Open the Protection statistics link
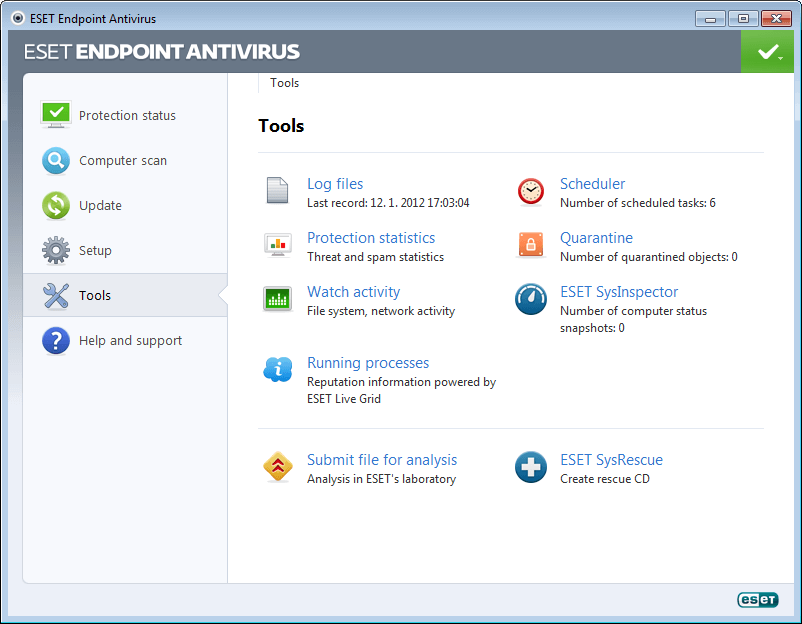Screen dimensions: 802x624 (x=370, y=238)
